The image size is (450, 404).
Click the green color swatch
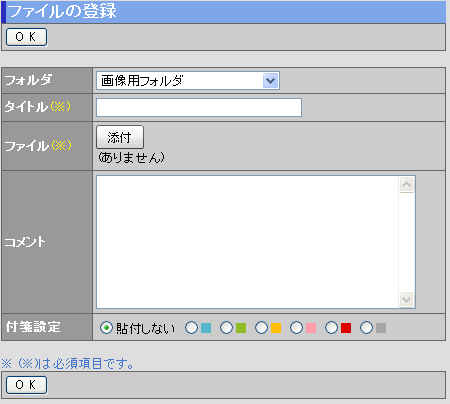(x=241, y=328)
